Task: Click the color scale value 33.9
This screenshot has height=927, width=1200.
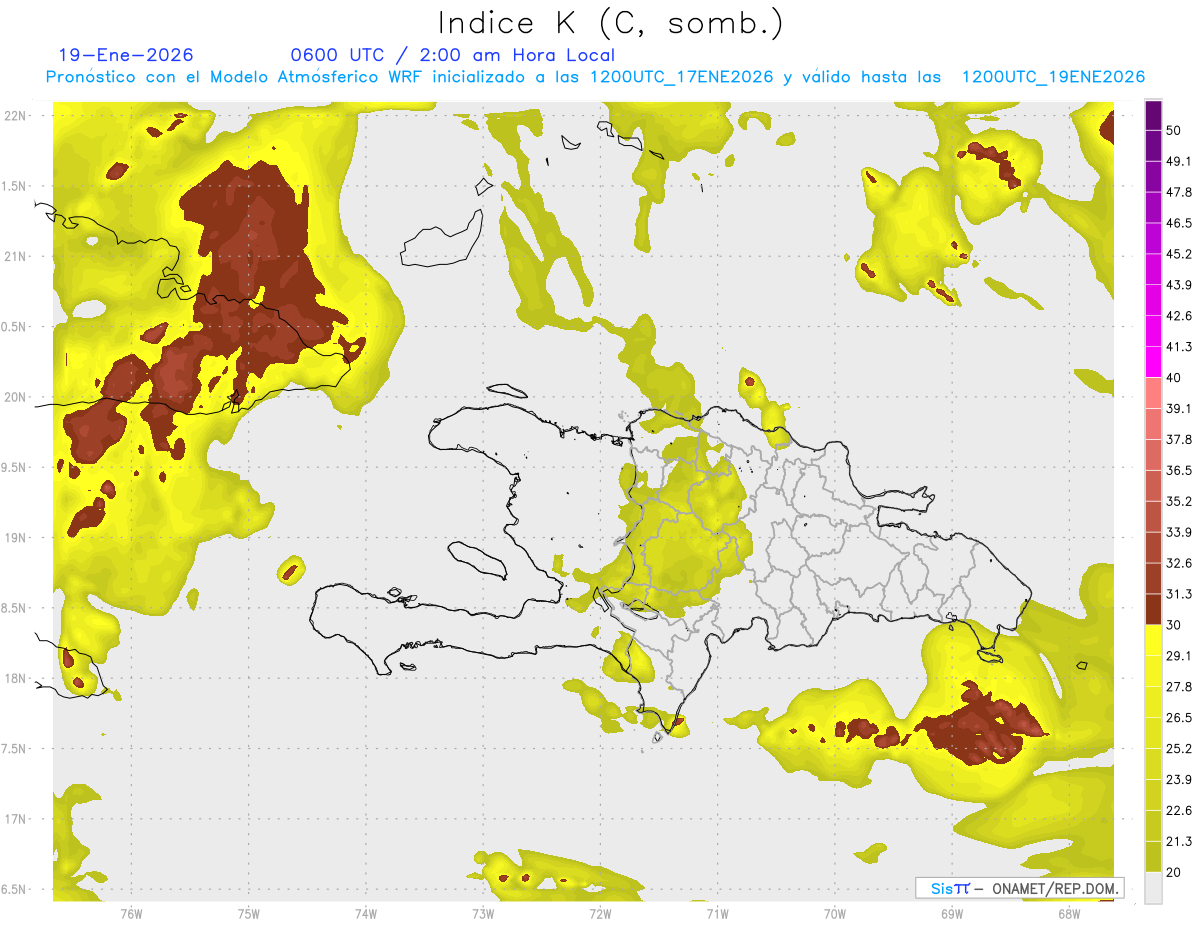Action: point(1179,532)
